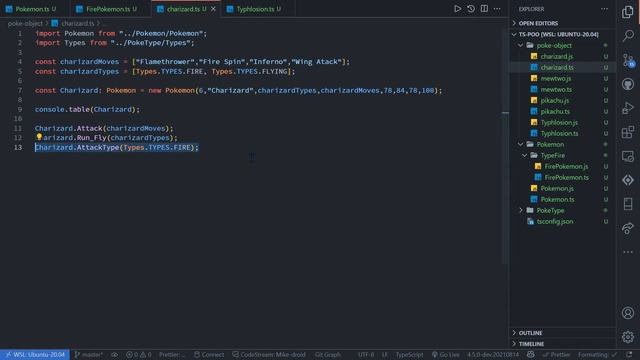This screenshot has width=640, height=360.
Task: Open the notifications icon at status bar end
Action: coord(629,355)
